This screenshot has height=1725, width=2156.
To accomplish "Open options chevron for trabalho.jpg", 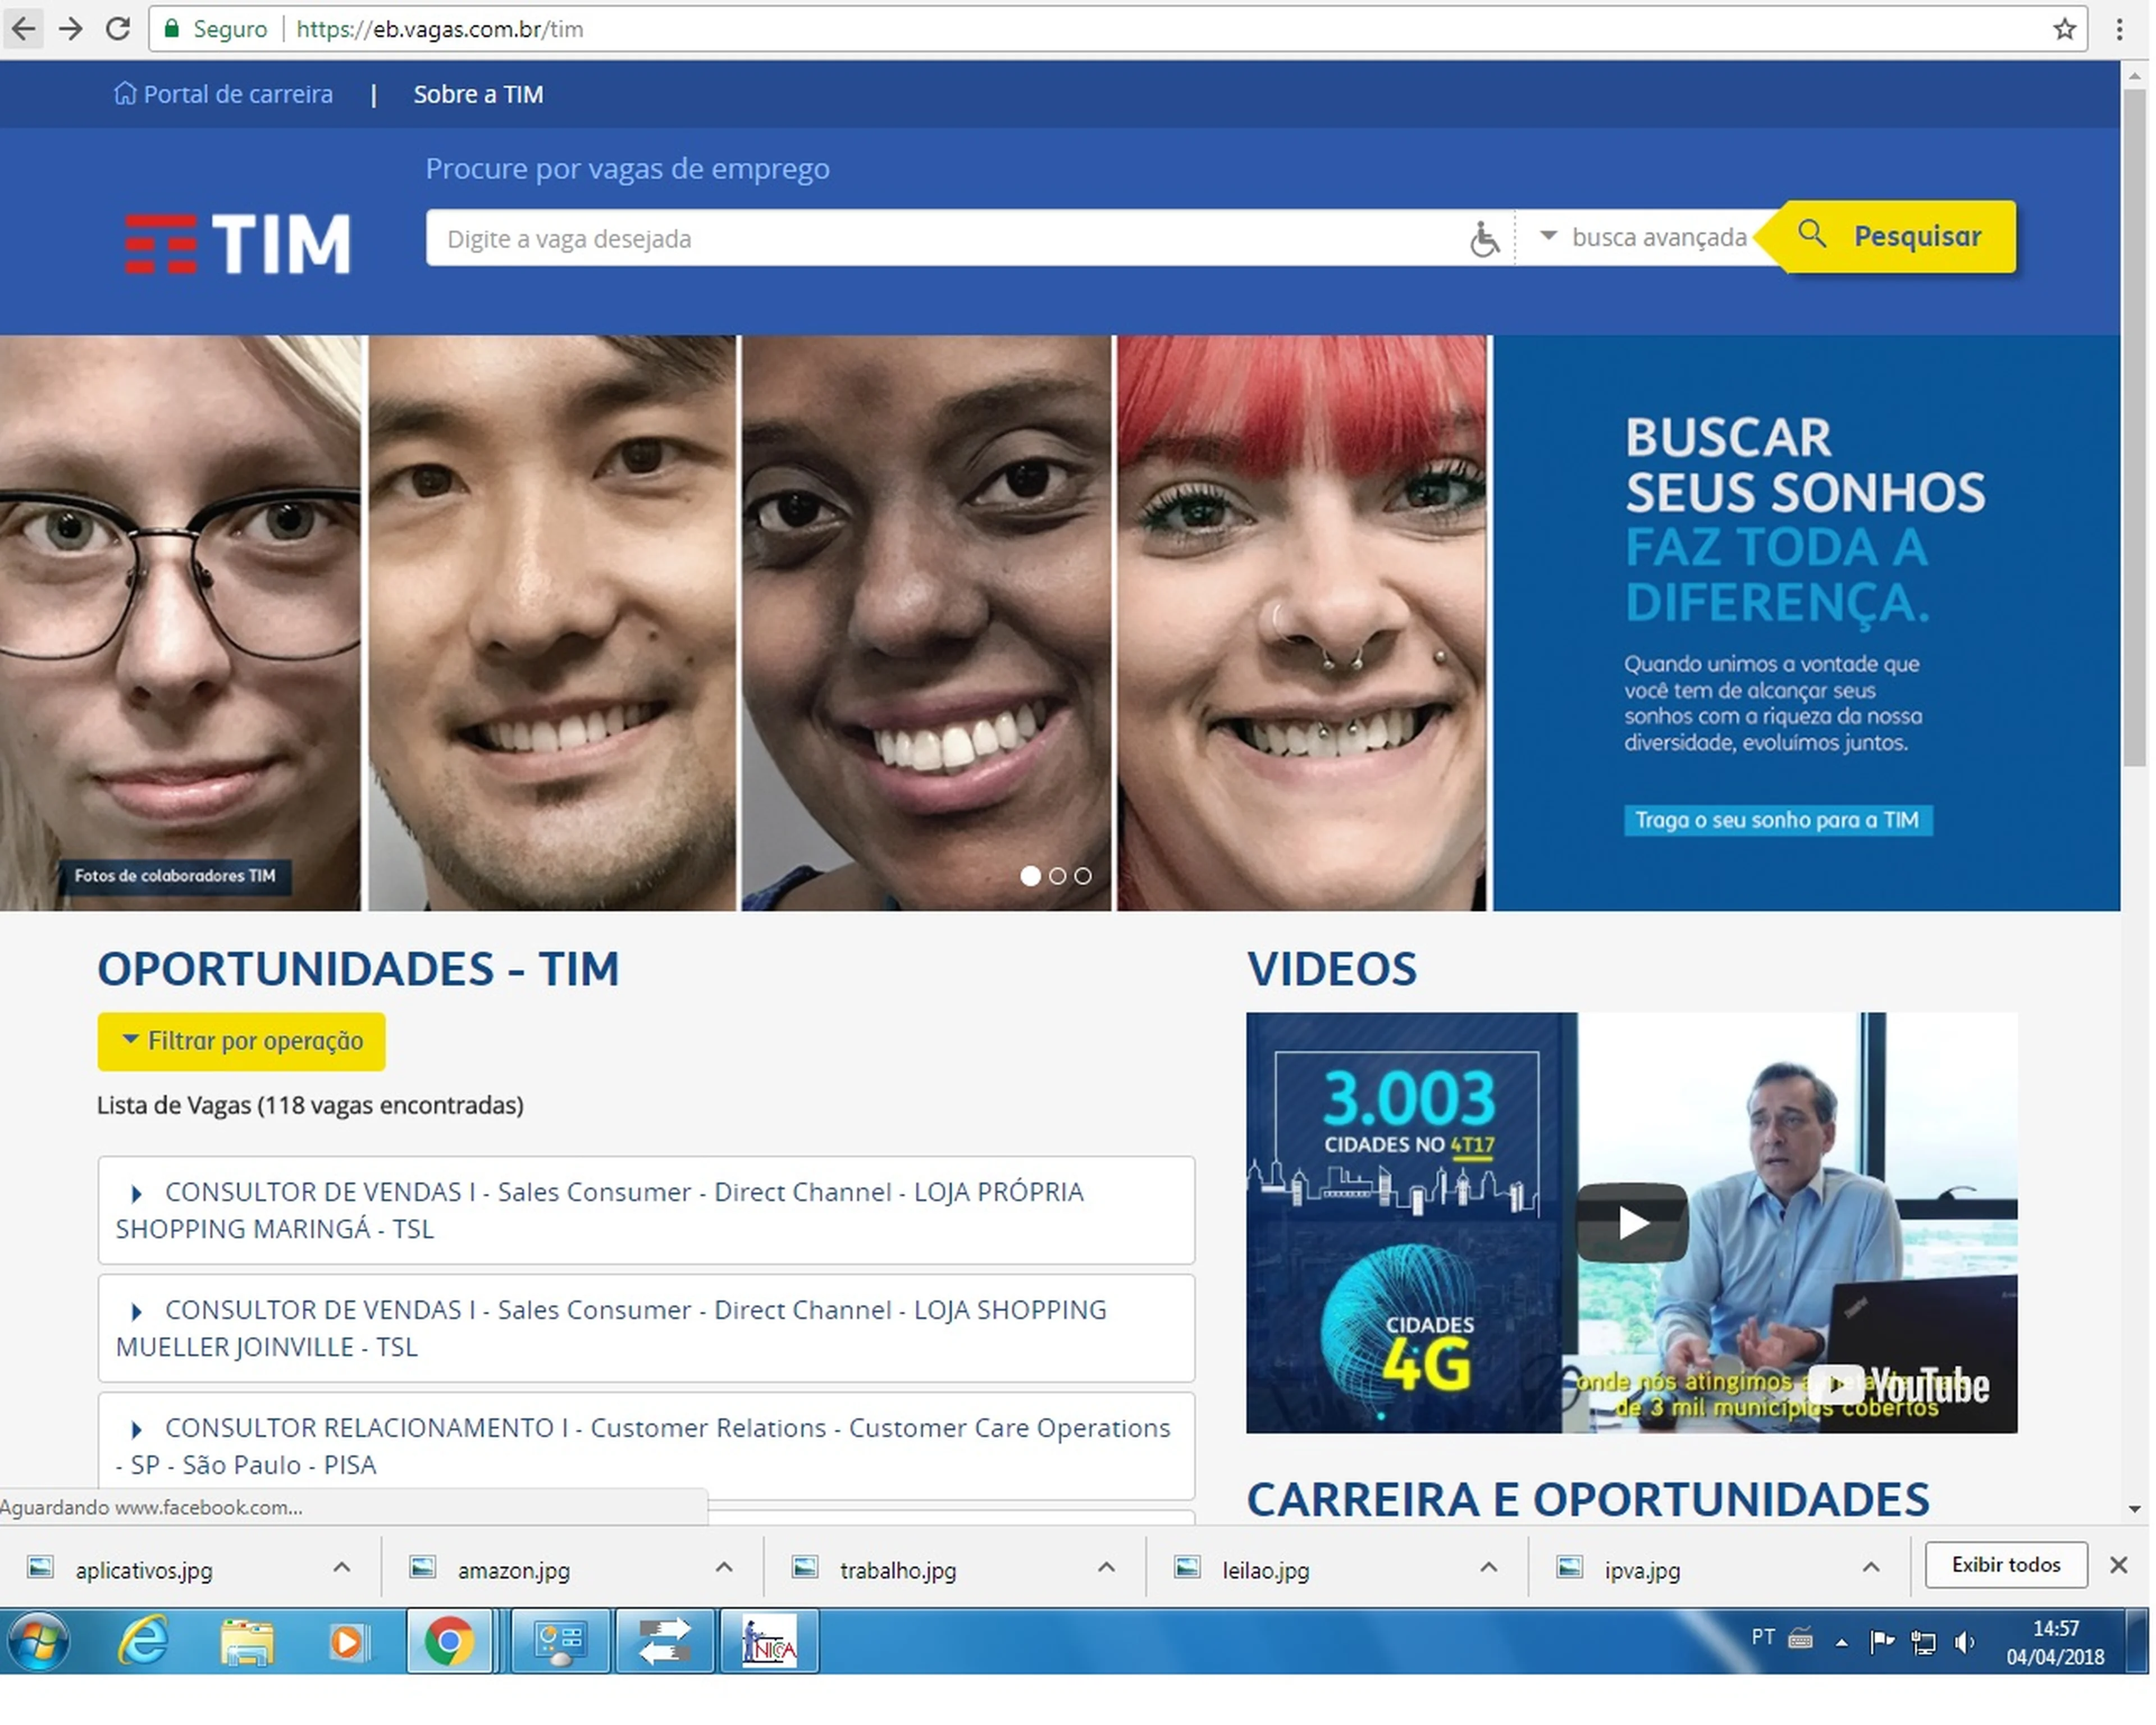I will [x=1106, y=1568].
